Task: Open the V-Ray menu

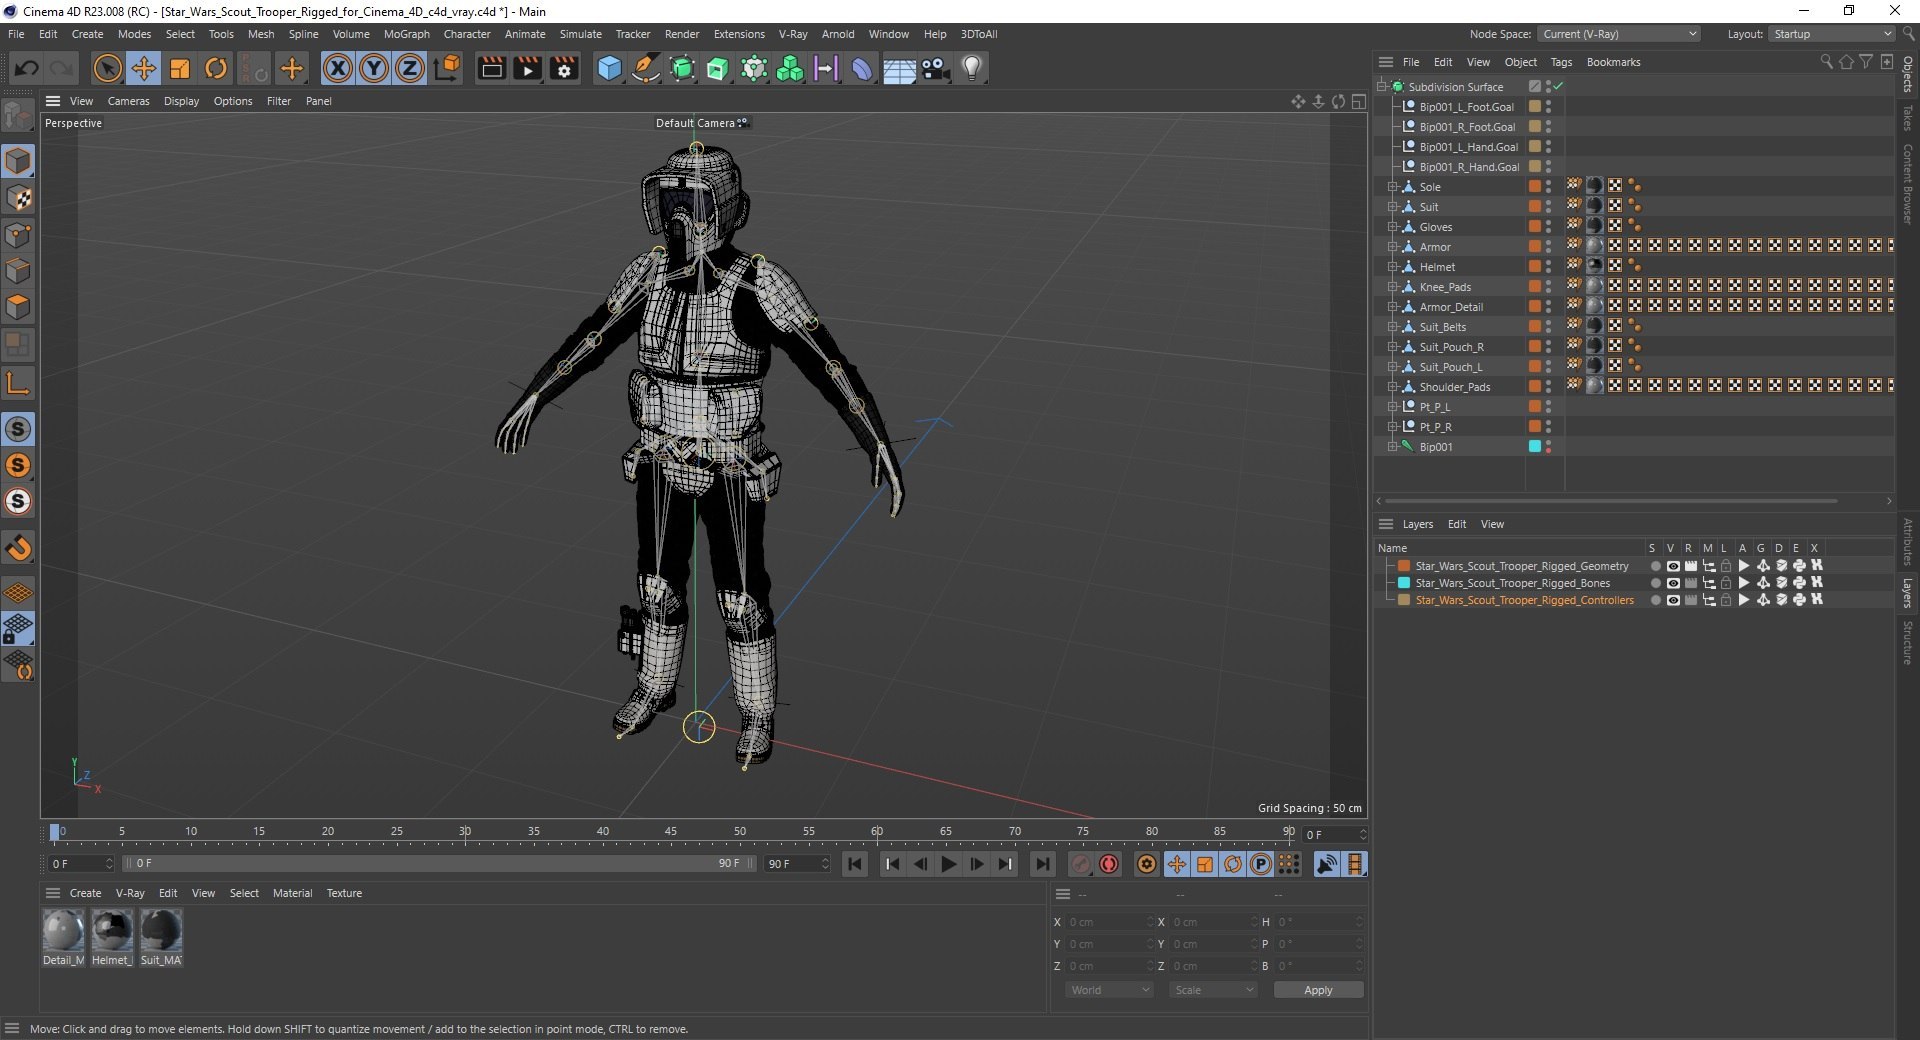Action: pos(793,34)
